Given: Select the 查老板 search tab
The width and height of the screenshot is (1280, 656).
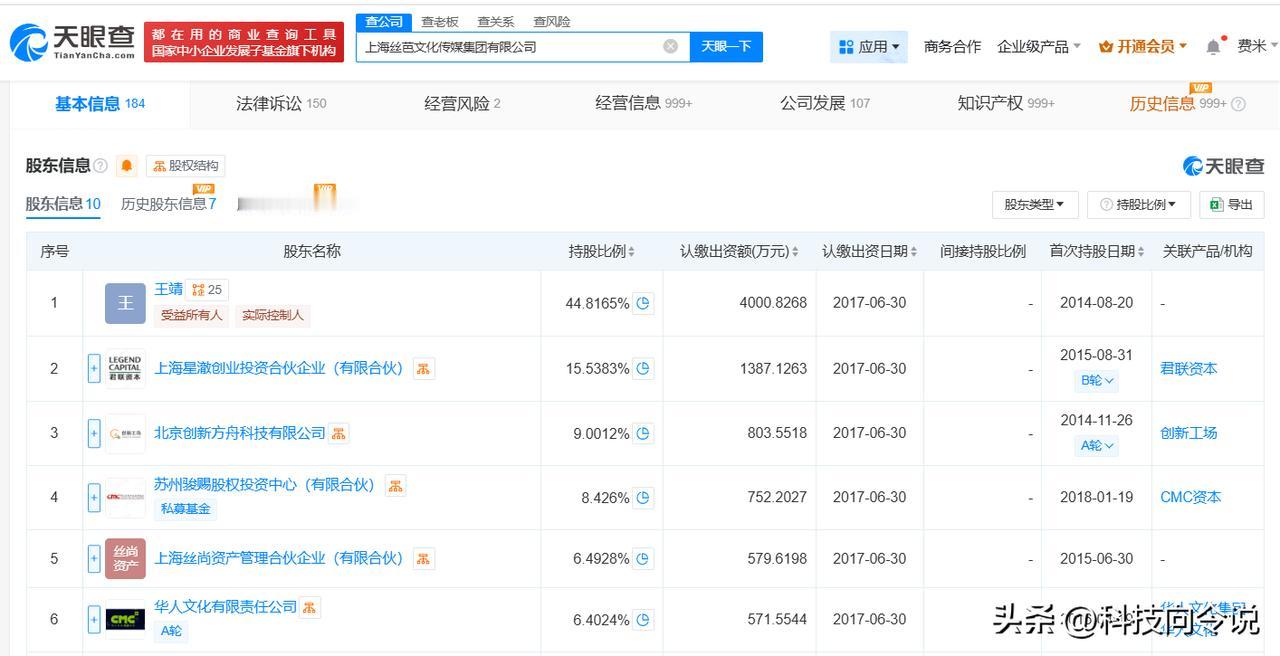Looking at the screenshot, I should (440, 22).
